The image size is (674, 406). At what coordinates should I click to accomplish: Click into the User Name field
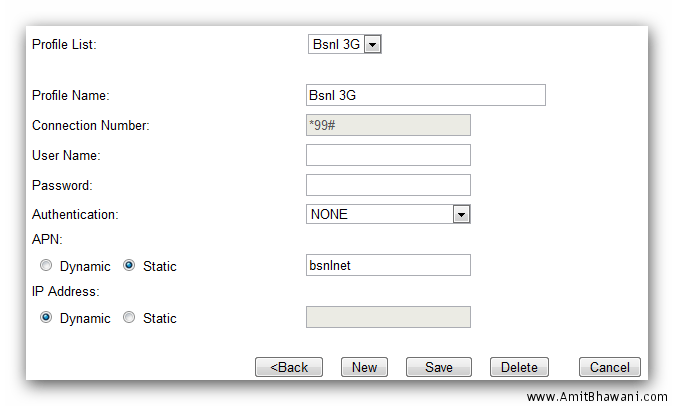tap(389, 155)
